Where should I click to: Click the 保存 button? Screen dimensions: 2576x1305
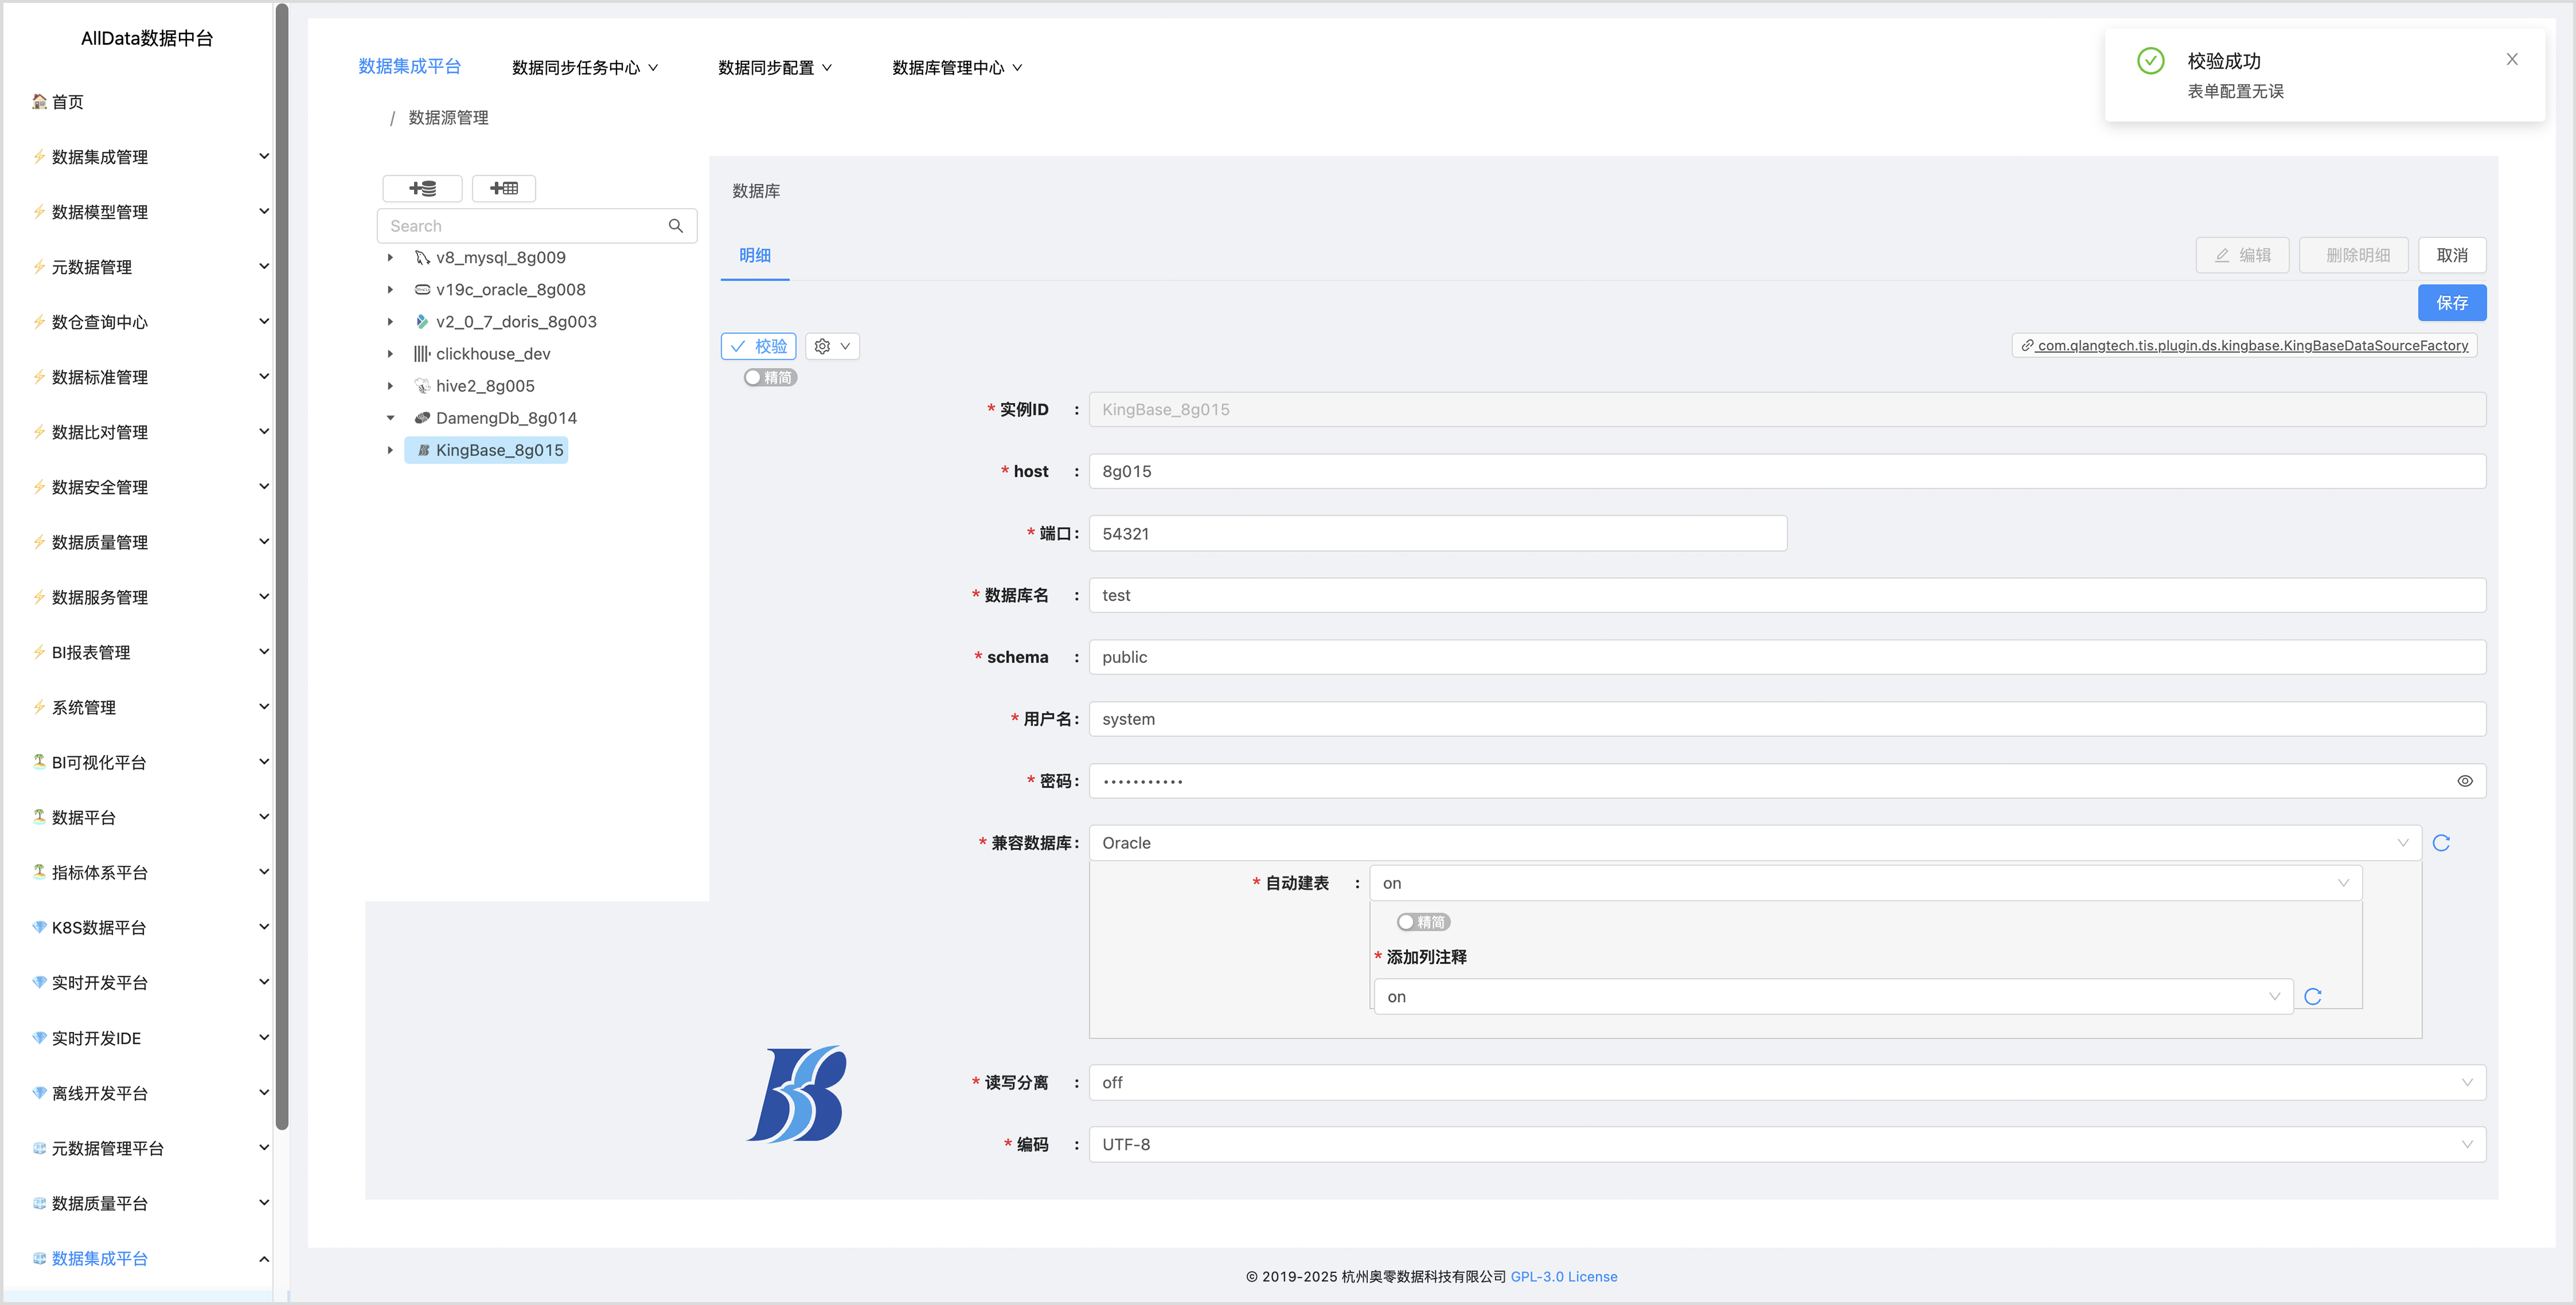coord(2451,303)
